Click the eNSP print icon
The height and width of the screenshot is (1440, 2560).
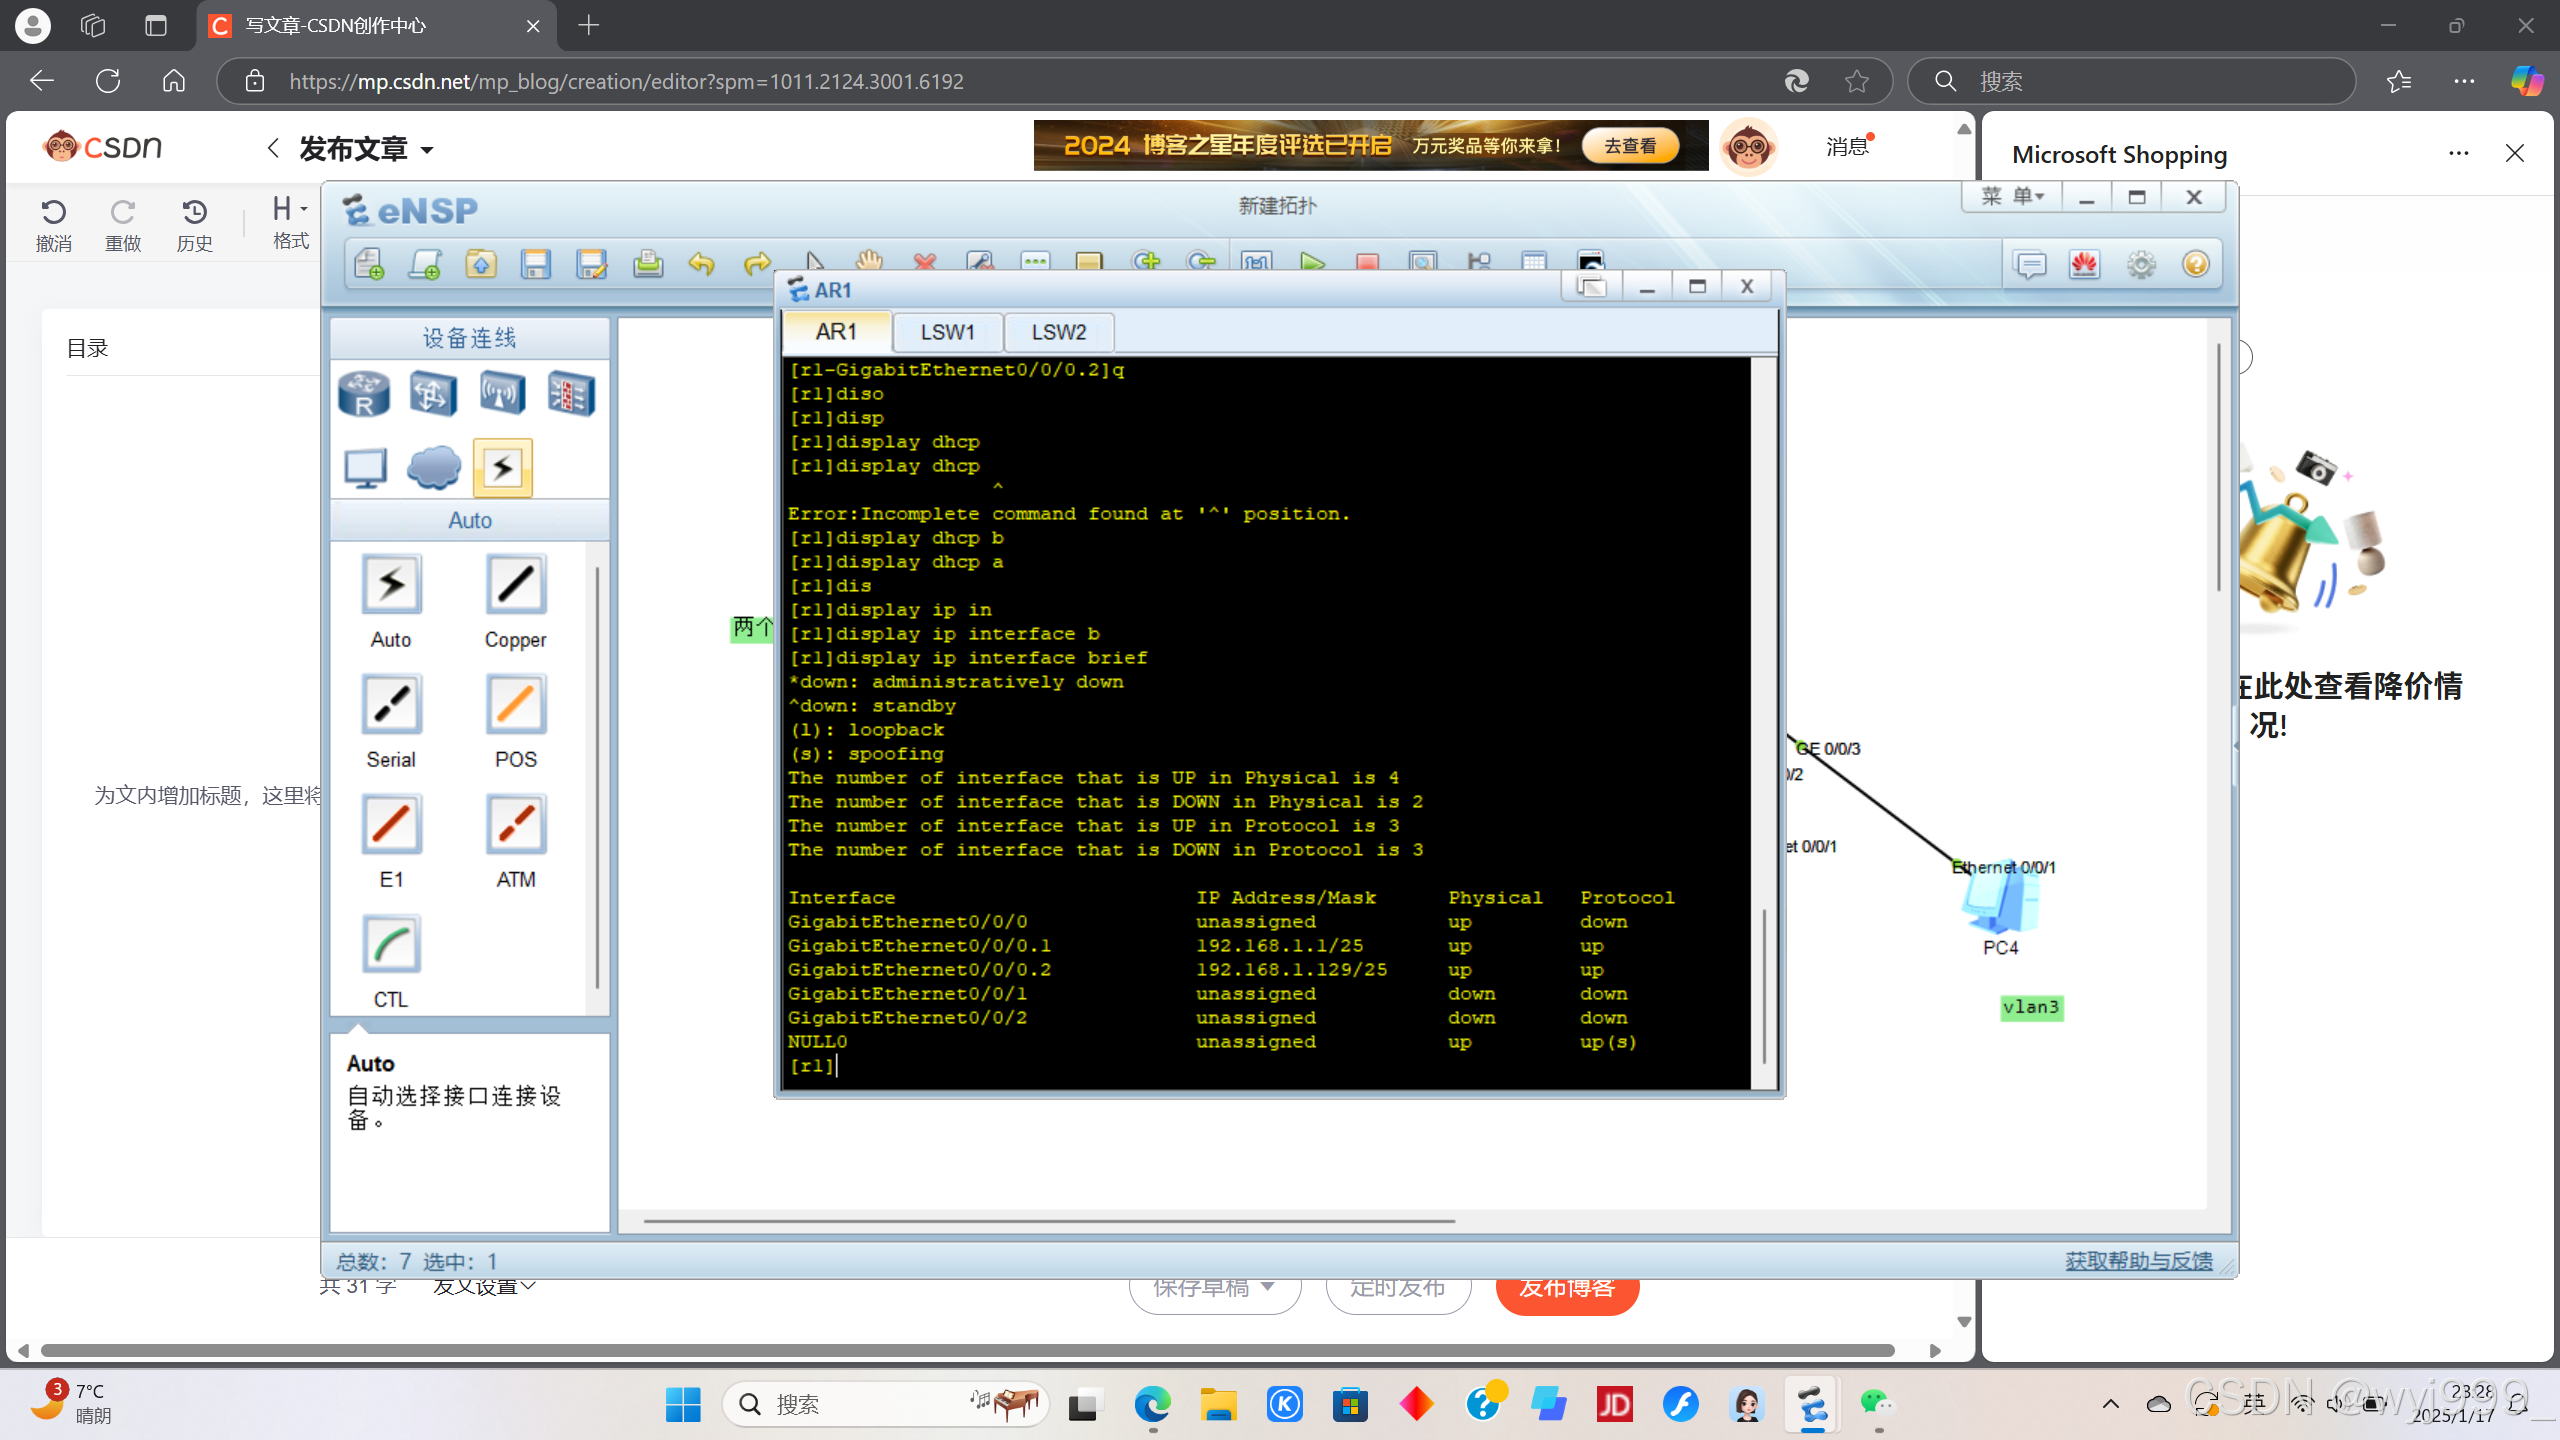click(x=648, y=263)
